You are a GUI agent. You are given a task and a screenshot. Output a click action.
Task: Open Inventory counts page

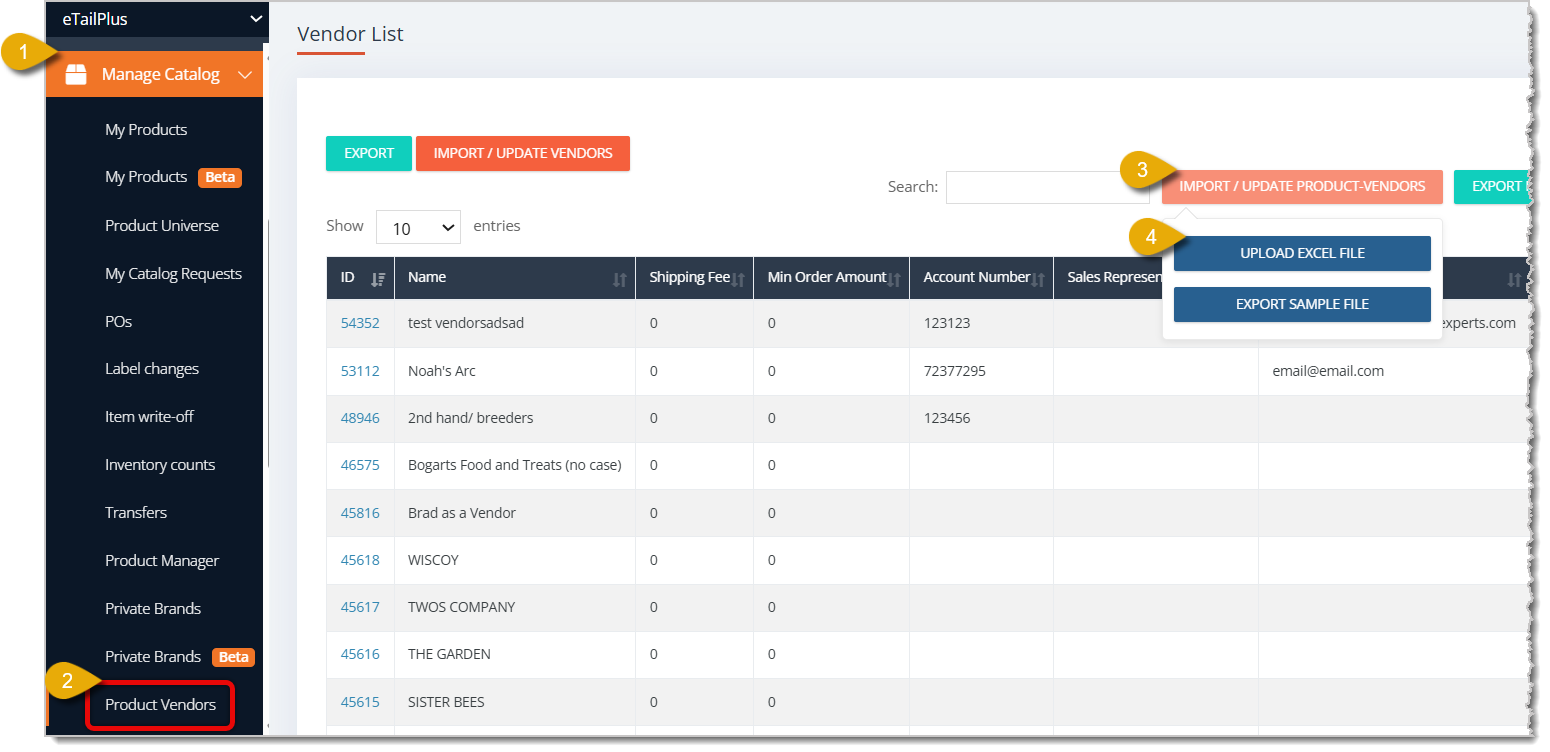point(160,465)
